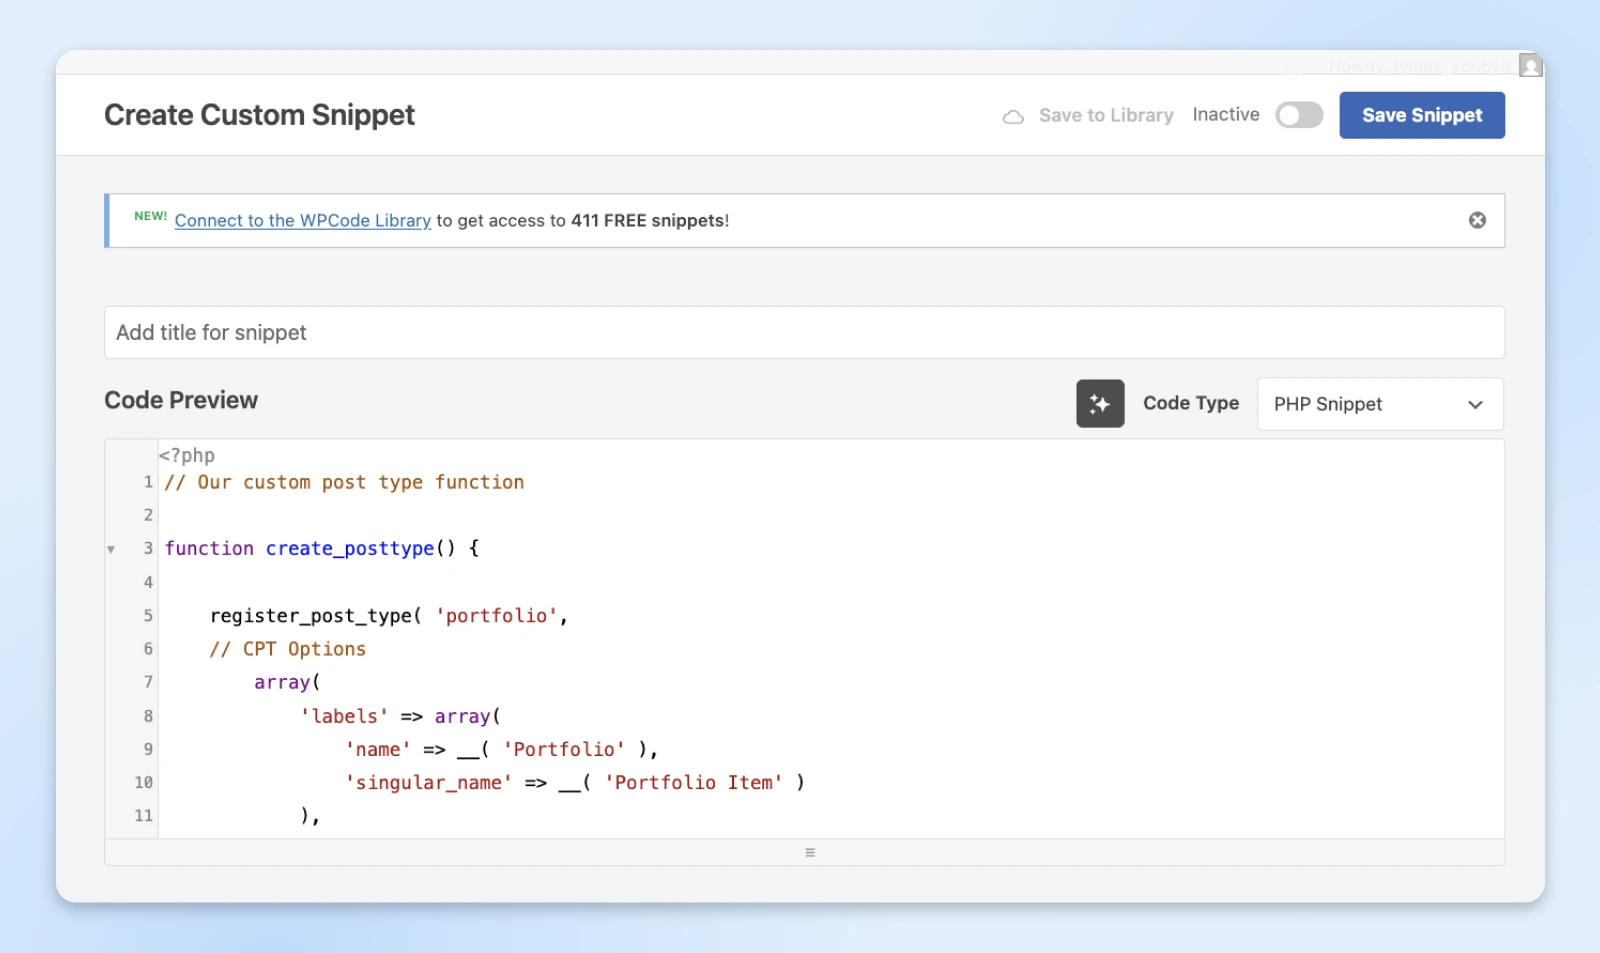This screenshot has height=953, width=1600.
Task: Click the user avatar in the admin bar
Action: coord(1530,66)
